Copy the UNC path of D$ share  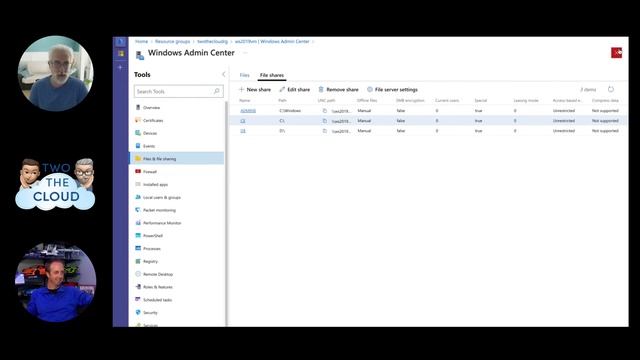(325, 131)
